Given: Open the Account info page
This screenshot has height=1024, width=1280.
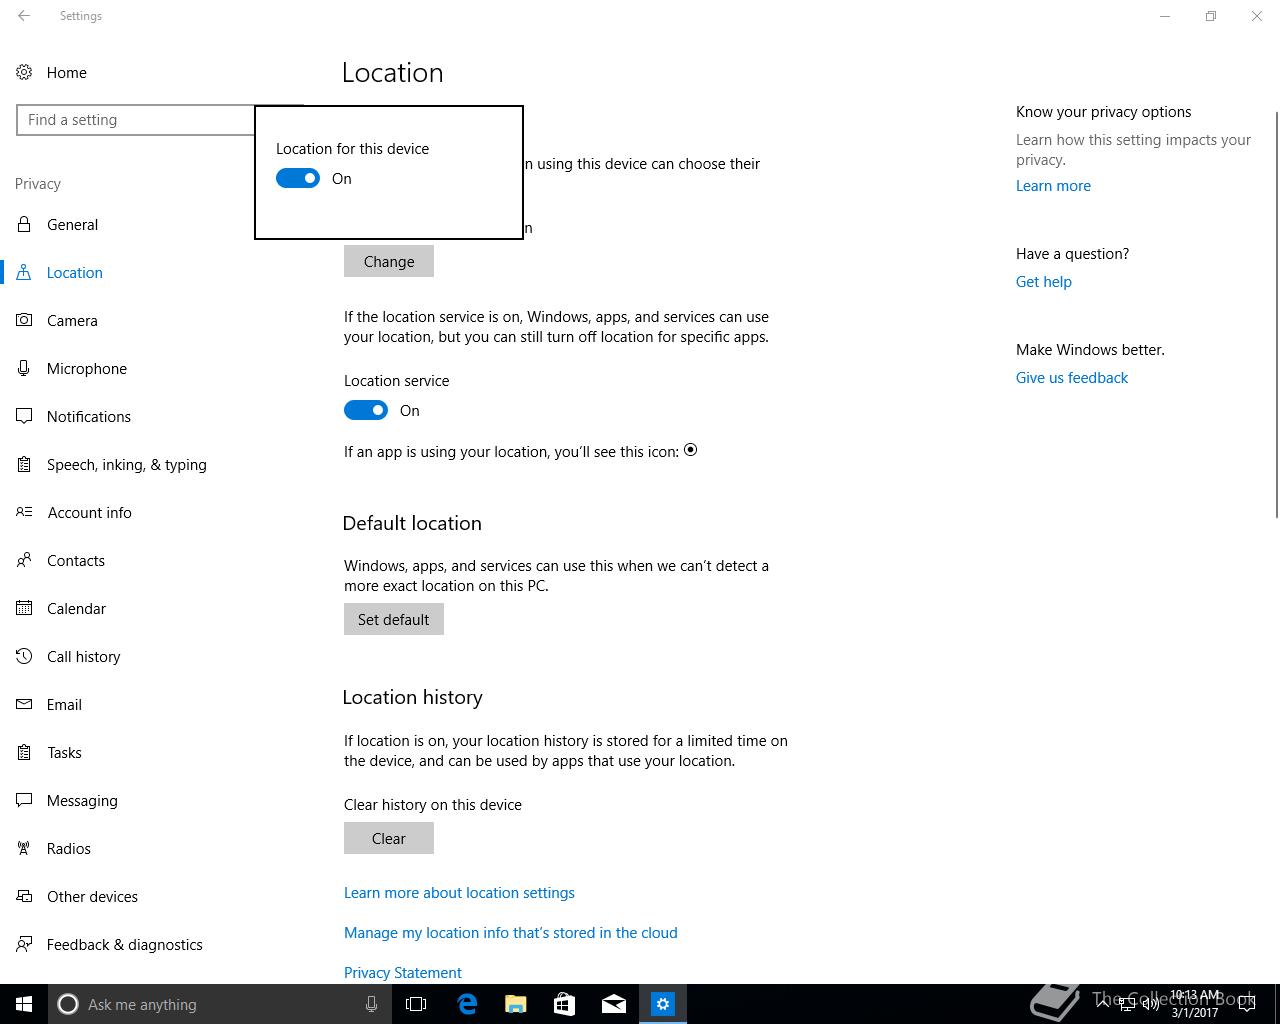Looking at the screenshot, I should (x=90, y=512).
